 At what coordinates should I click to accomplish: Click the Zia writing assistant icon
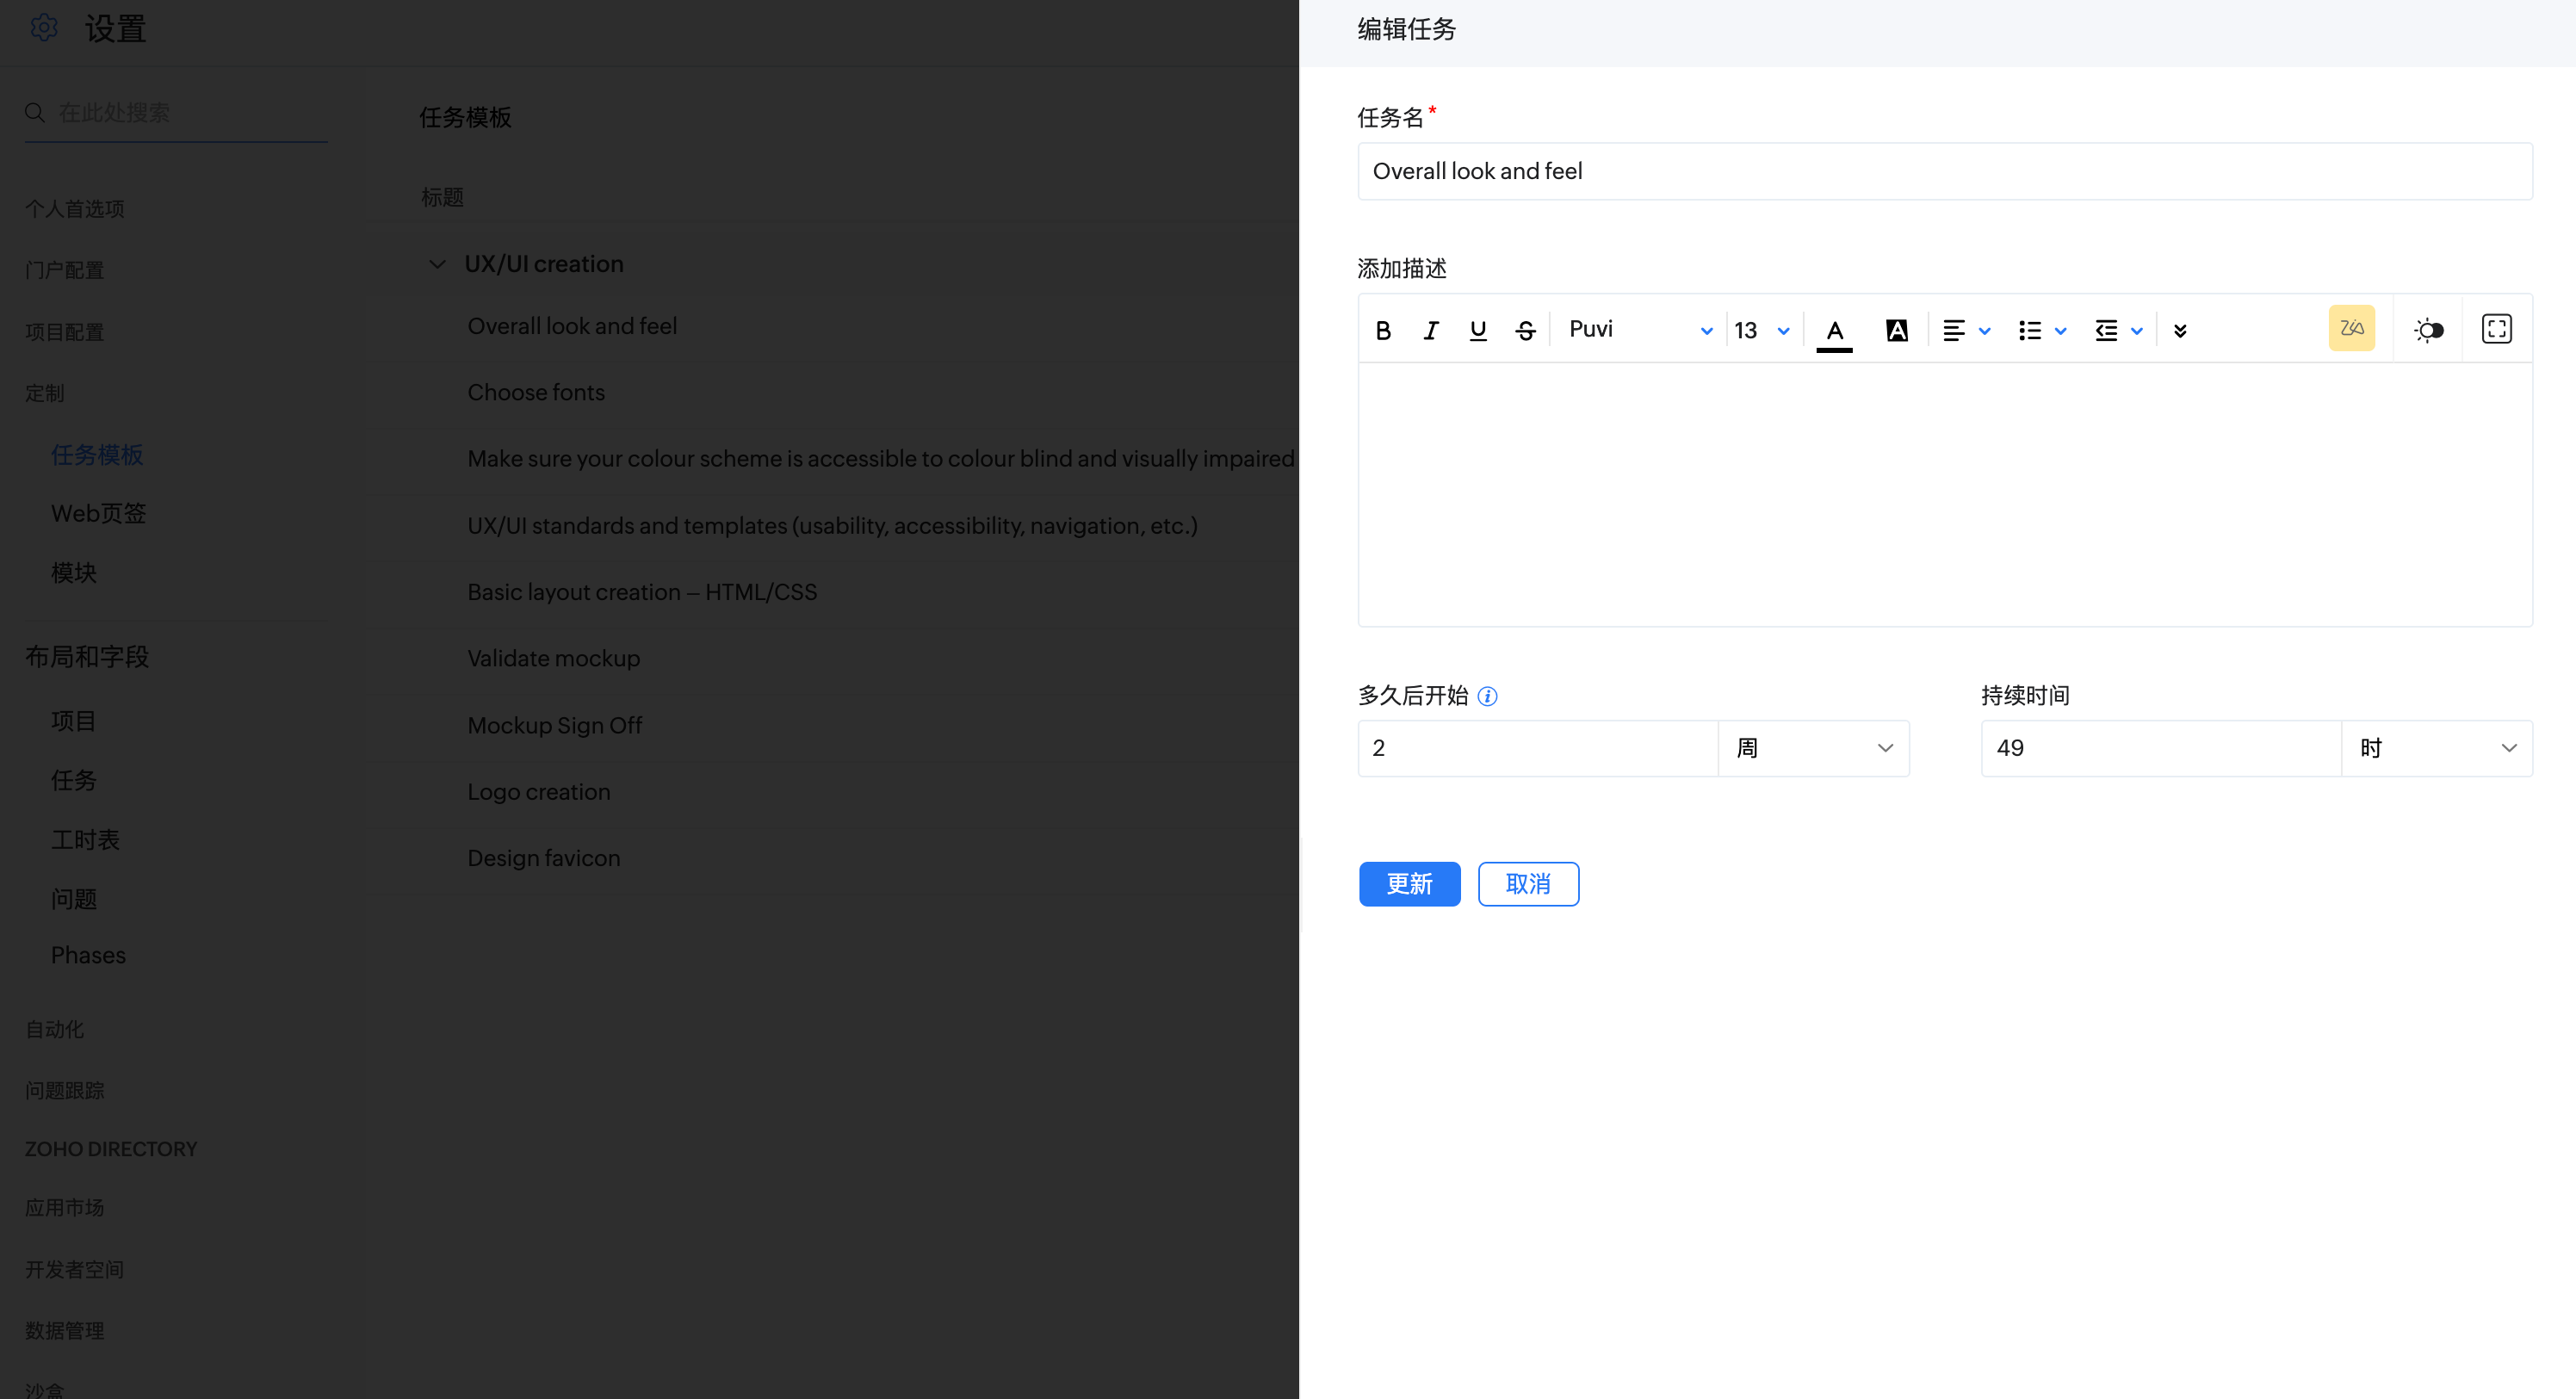pos(2351,328)
